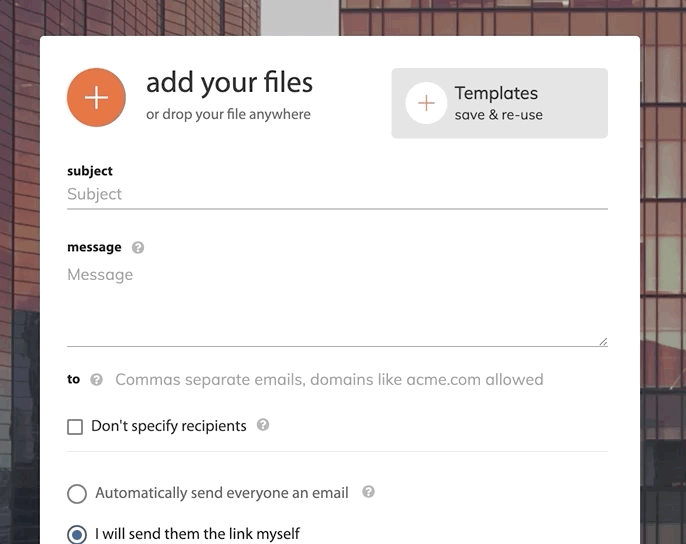Click the 'add your files' heading
Image resolution: width=686 pixels, height=544 pixels.
(x=229, y=83)
